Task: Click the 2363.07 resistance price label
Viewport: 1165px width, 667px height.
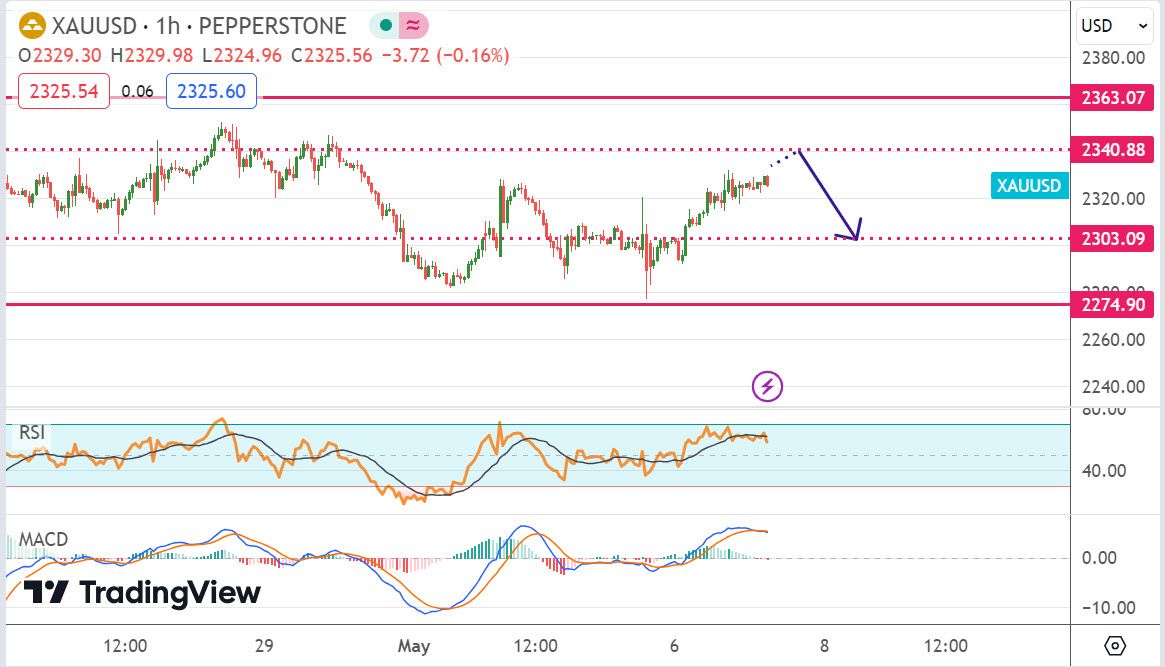Action: click(x=1113, y=98)
